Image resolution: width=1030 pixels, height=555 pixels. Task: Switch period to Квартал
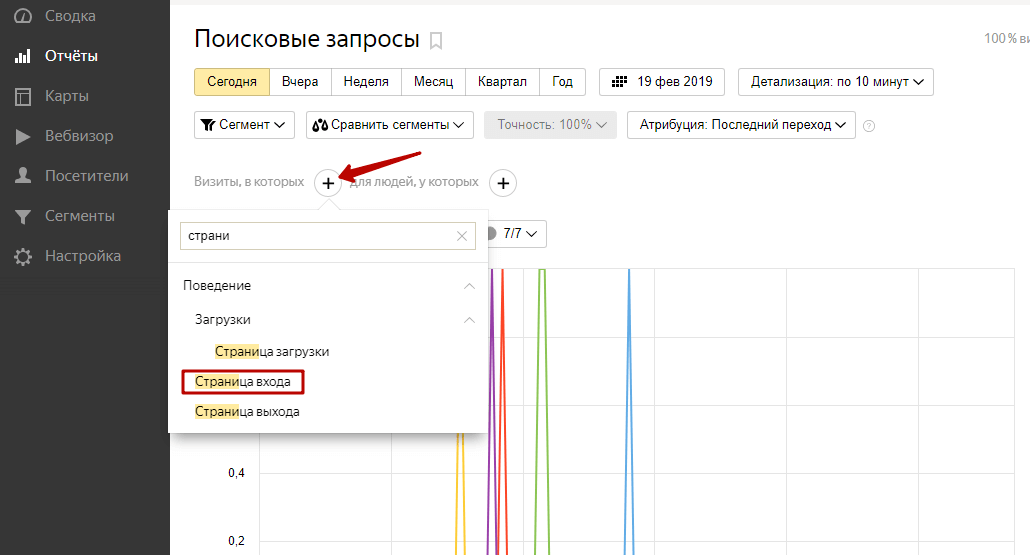pyautogui.click(x=502, y=82)
